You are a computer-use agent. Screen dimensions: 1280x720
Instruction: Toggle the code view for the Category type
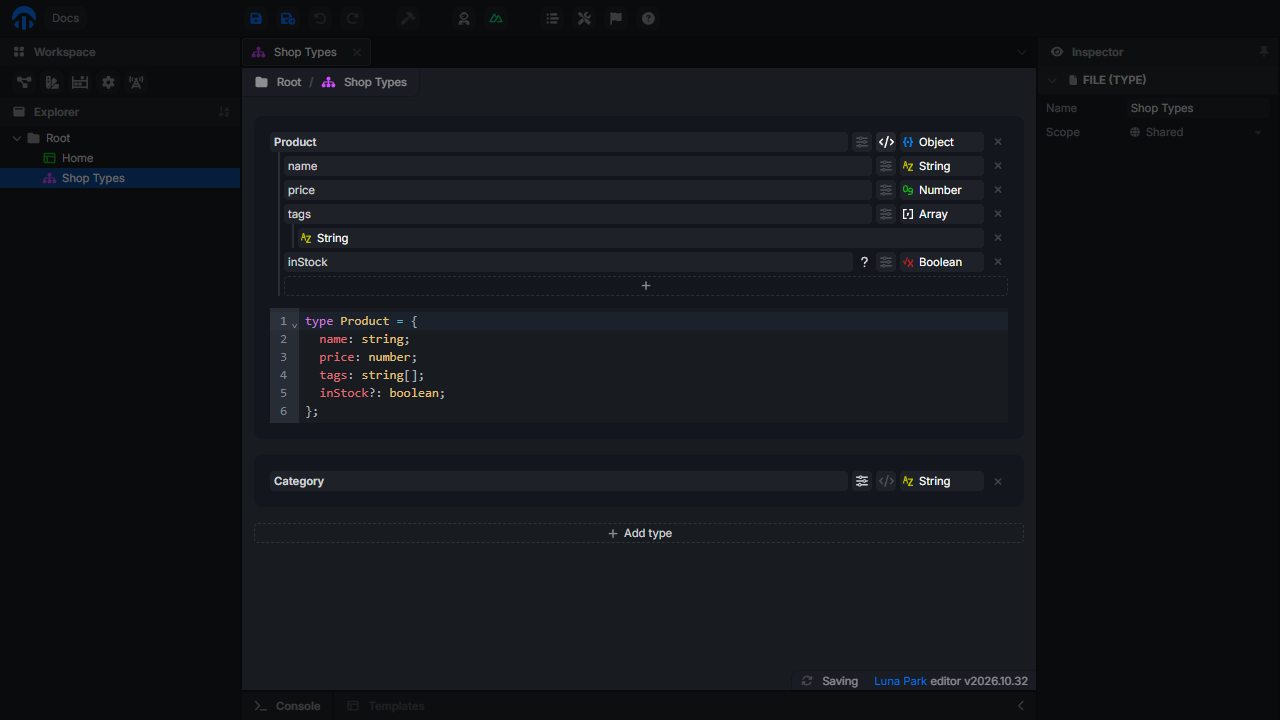click(x=886, y=481)
